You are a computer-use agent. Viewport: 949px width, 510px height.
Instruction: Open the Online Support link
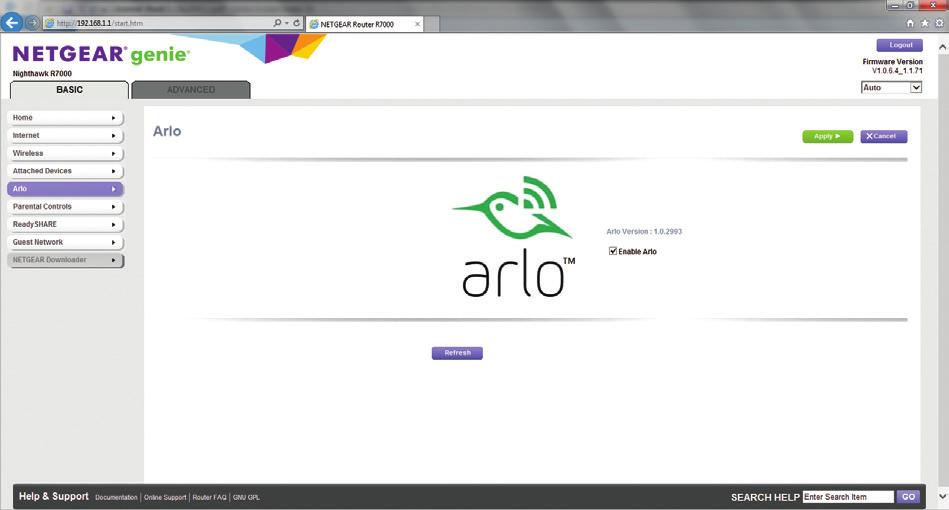pyautogui.click(x=165, y=497)
